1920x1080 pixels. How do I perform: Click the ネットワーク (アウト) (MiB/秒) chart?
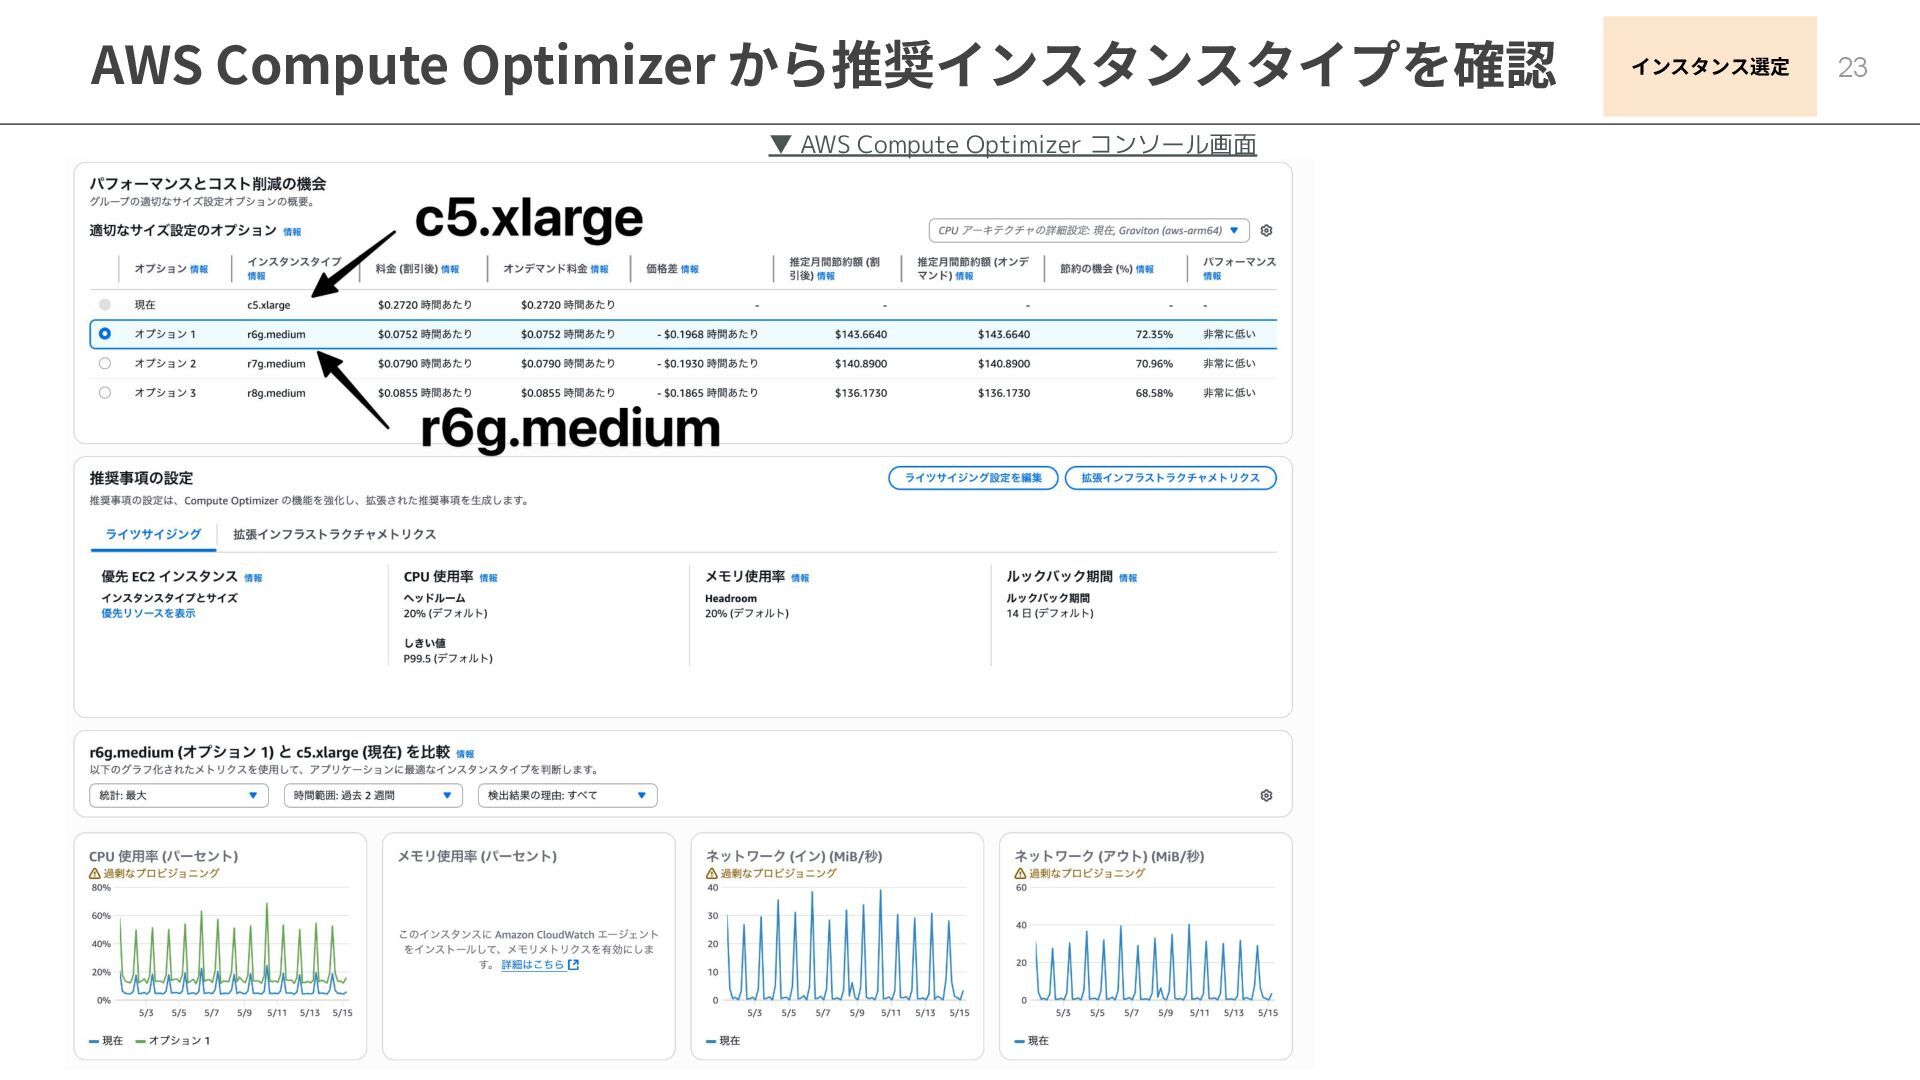1146,946
